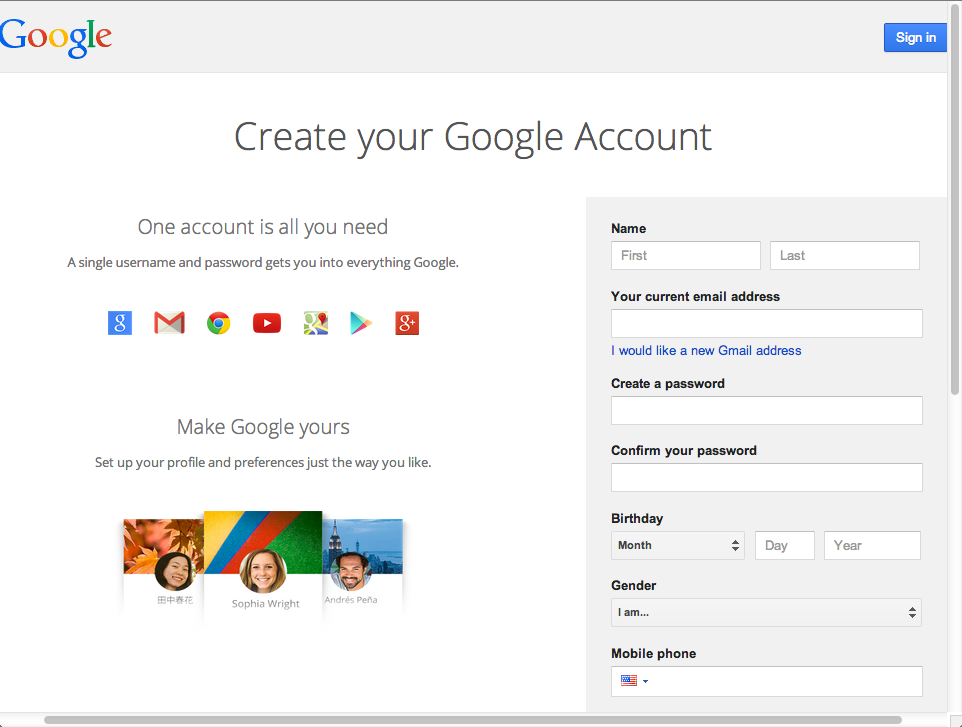The image size is (962, 727).
Task: Click the 'Confirm your password' label
Action: (x=683, y=450)
